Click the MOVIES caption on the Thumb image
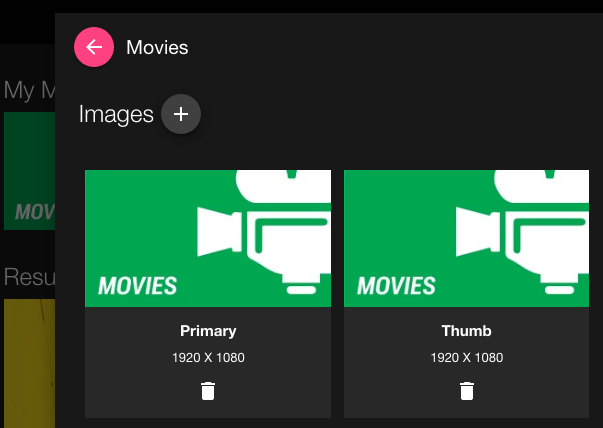This screenshot has height=428, width=603. coord(396,286)
